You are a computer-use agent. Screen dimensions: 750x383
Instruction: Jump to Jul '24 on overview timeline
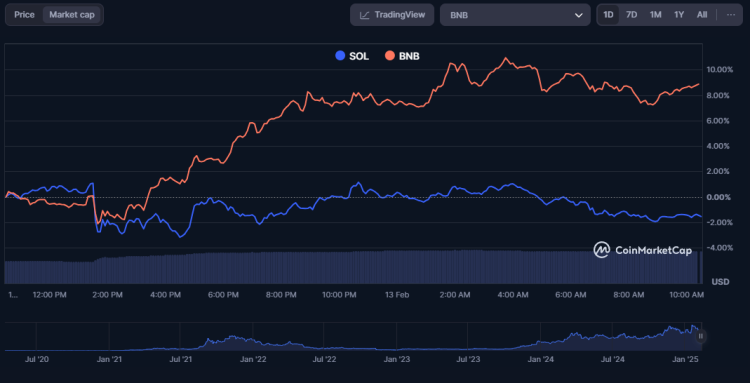[x=613, y=359]
